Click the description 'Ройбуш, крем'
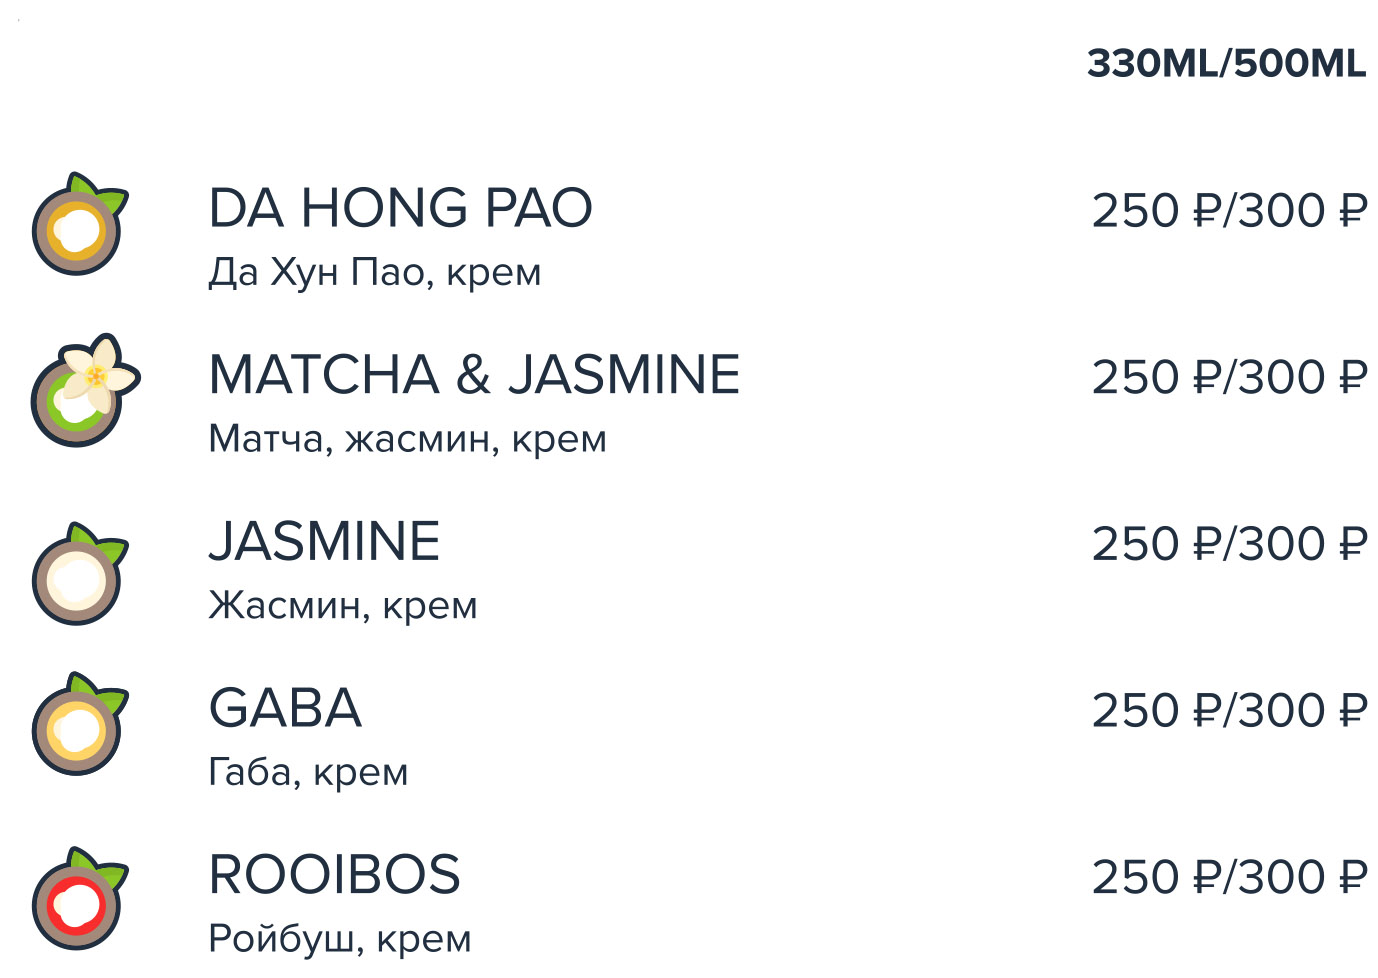This screenshot has width=1378, height=978. tap(340, 940)
